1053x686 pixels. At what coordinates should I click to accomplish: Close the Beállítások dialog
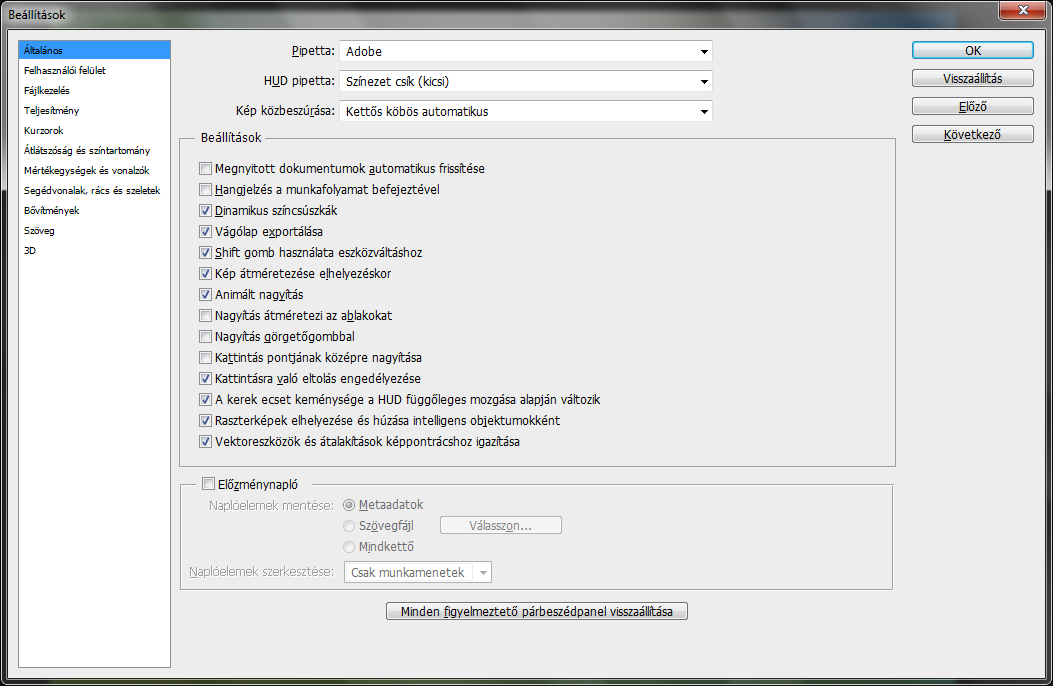1023,9
